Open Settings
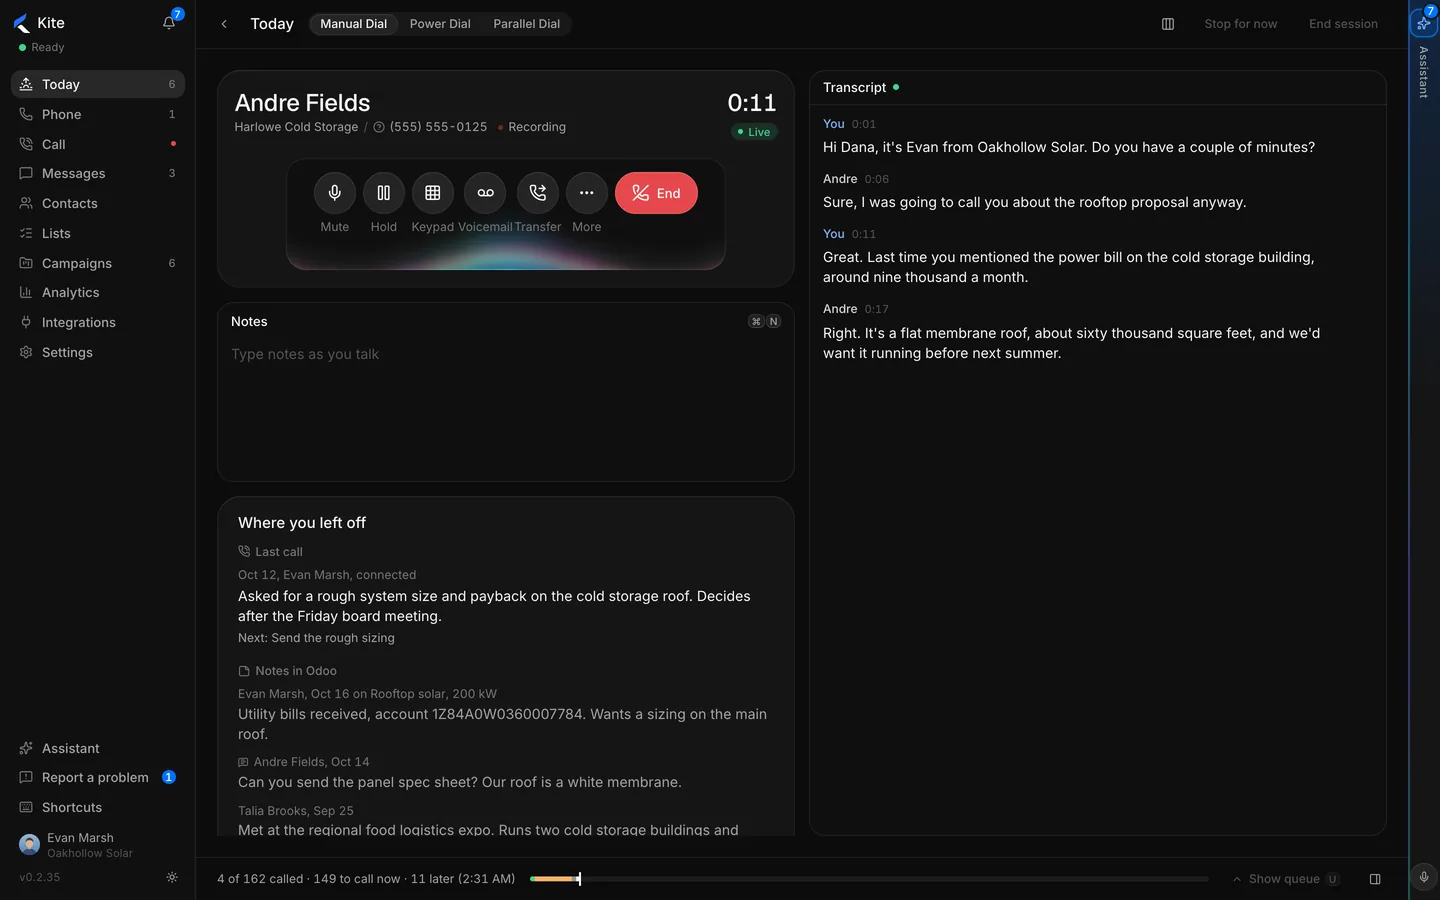The height and width of the screenshot is (900, 1440). point(98,352)
